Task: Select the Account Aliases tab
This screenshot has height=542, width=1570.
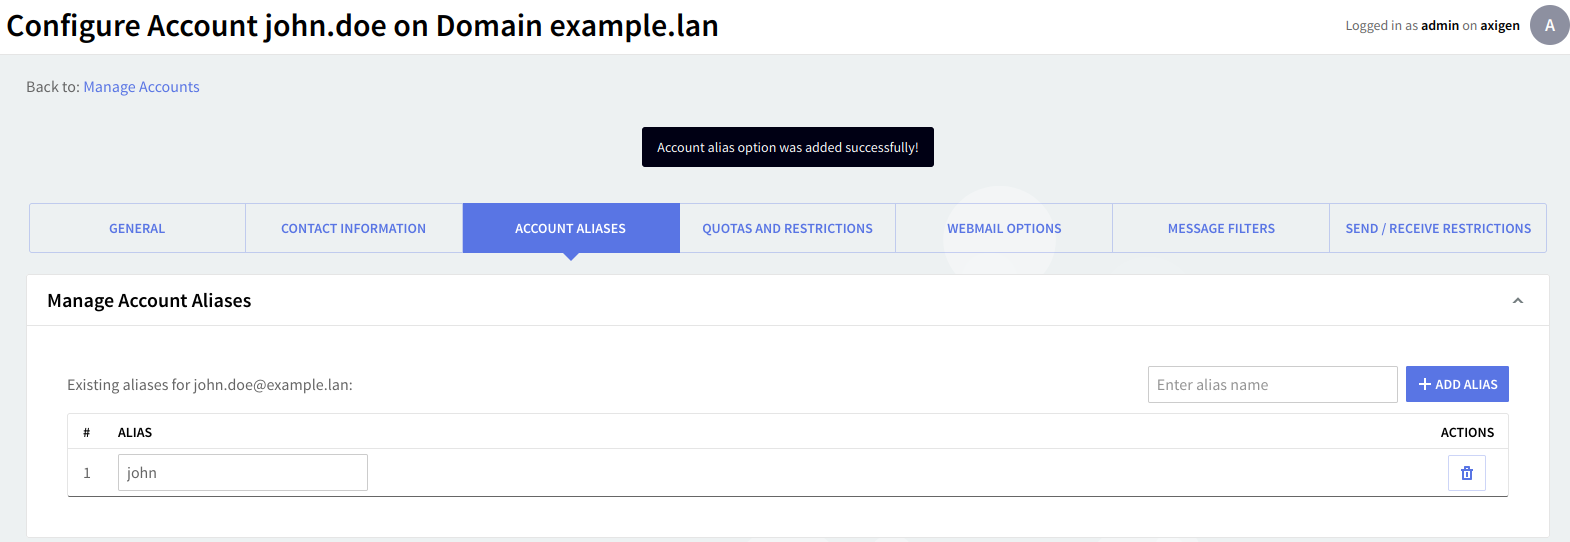Action: click(x=570, y=228)
